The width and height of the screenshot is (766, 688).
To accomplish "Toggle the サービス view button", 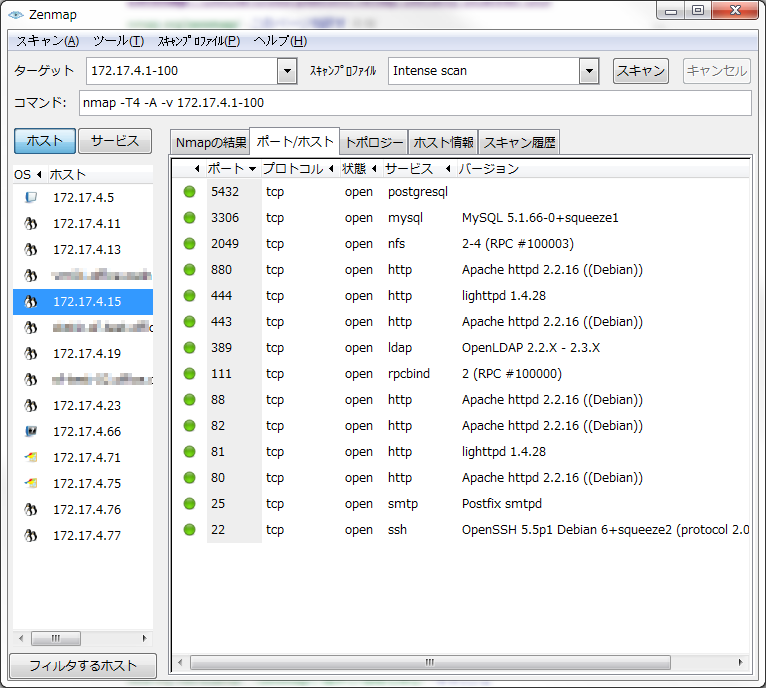I will [115, 141].
